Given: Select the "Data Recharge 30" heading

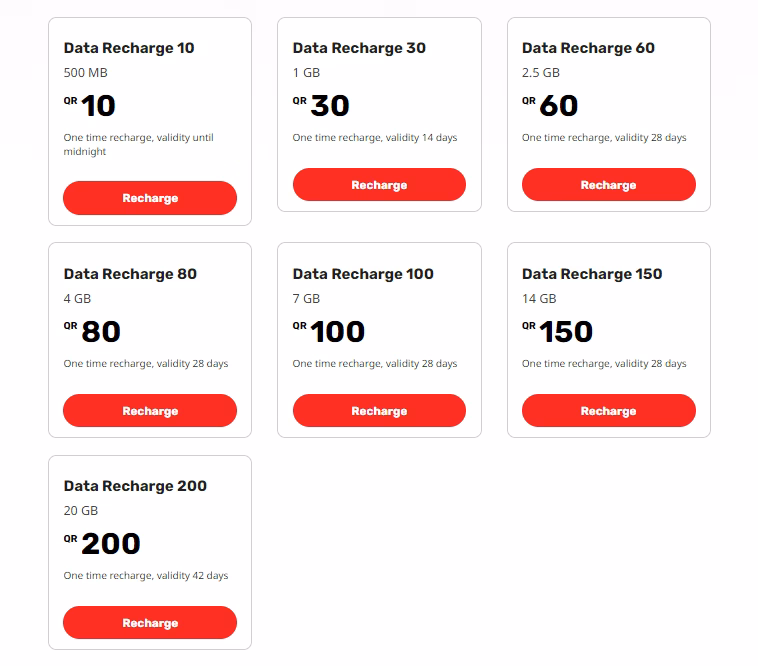Looking at the screenshot, I should (359, 48).
